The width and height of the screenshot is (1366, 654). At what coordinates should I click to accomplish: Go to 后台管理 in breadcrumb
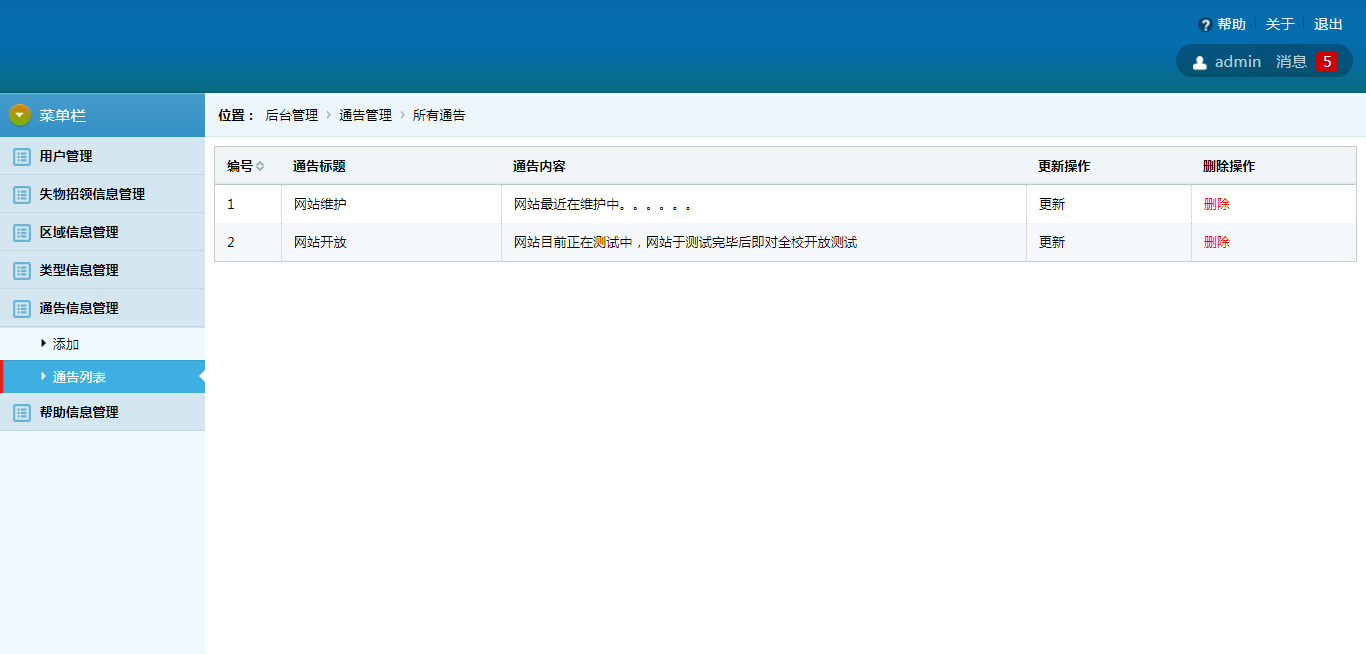point(291,115)
